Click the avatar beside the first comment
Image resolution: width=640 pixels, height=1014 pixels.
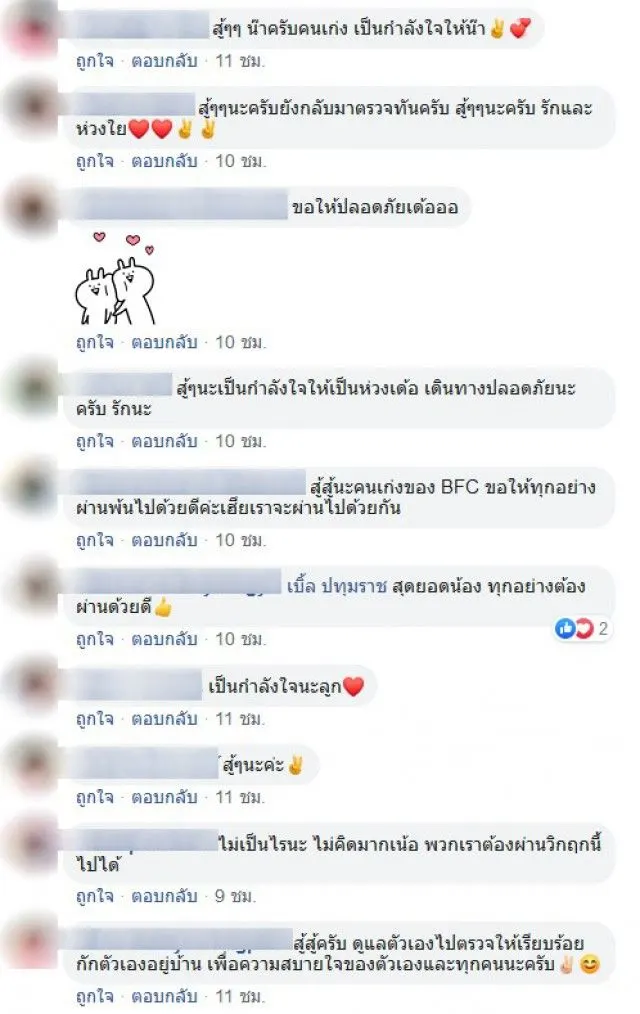[32, 30]
